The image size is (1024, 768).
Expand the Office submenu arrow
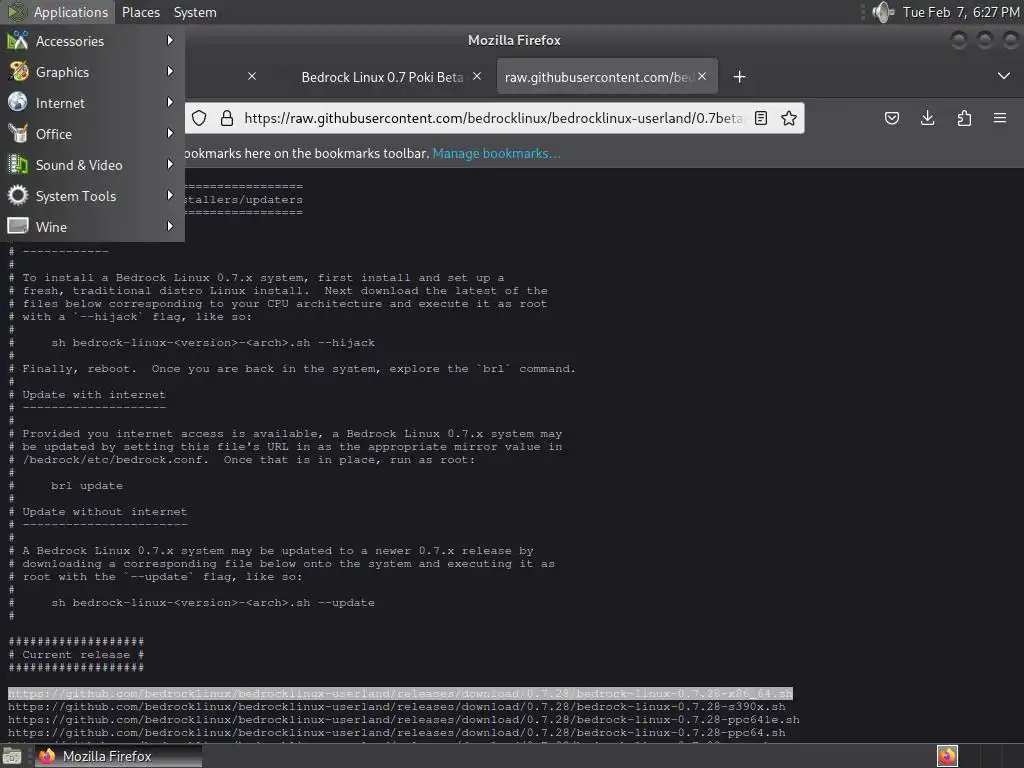click(170, 133)
